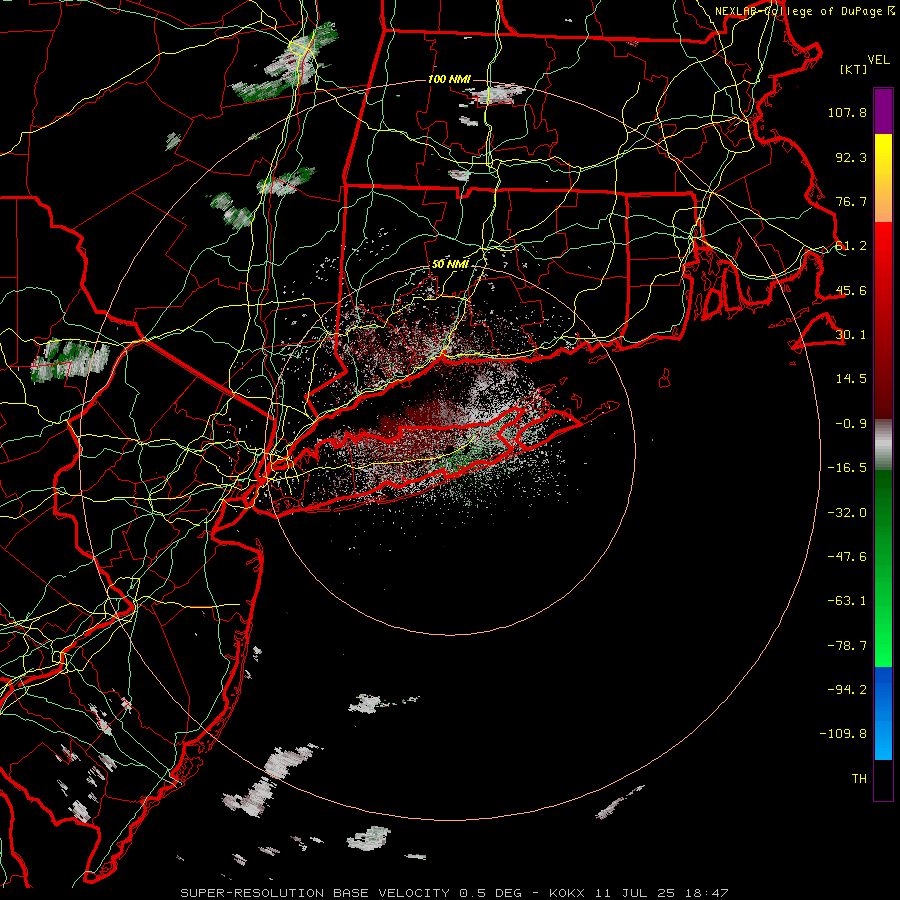Click the 11 JUL 25 date in caption
Viewport: 900px width, 900px height.
coord(634,893)
